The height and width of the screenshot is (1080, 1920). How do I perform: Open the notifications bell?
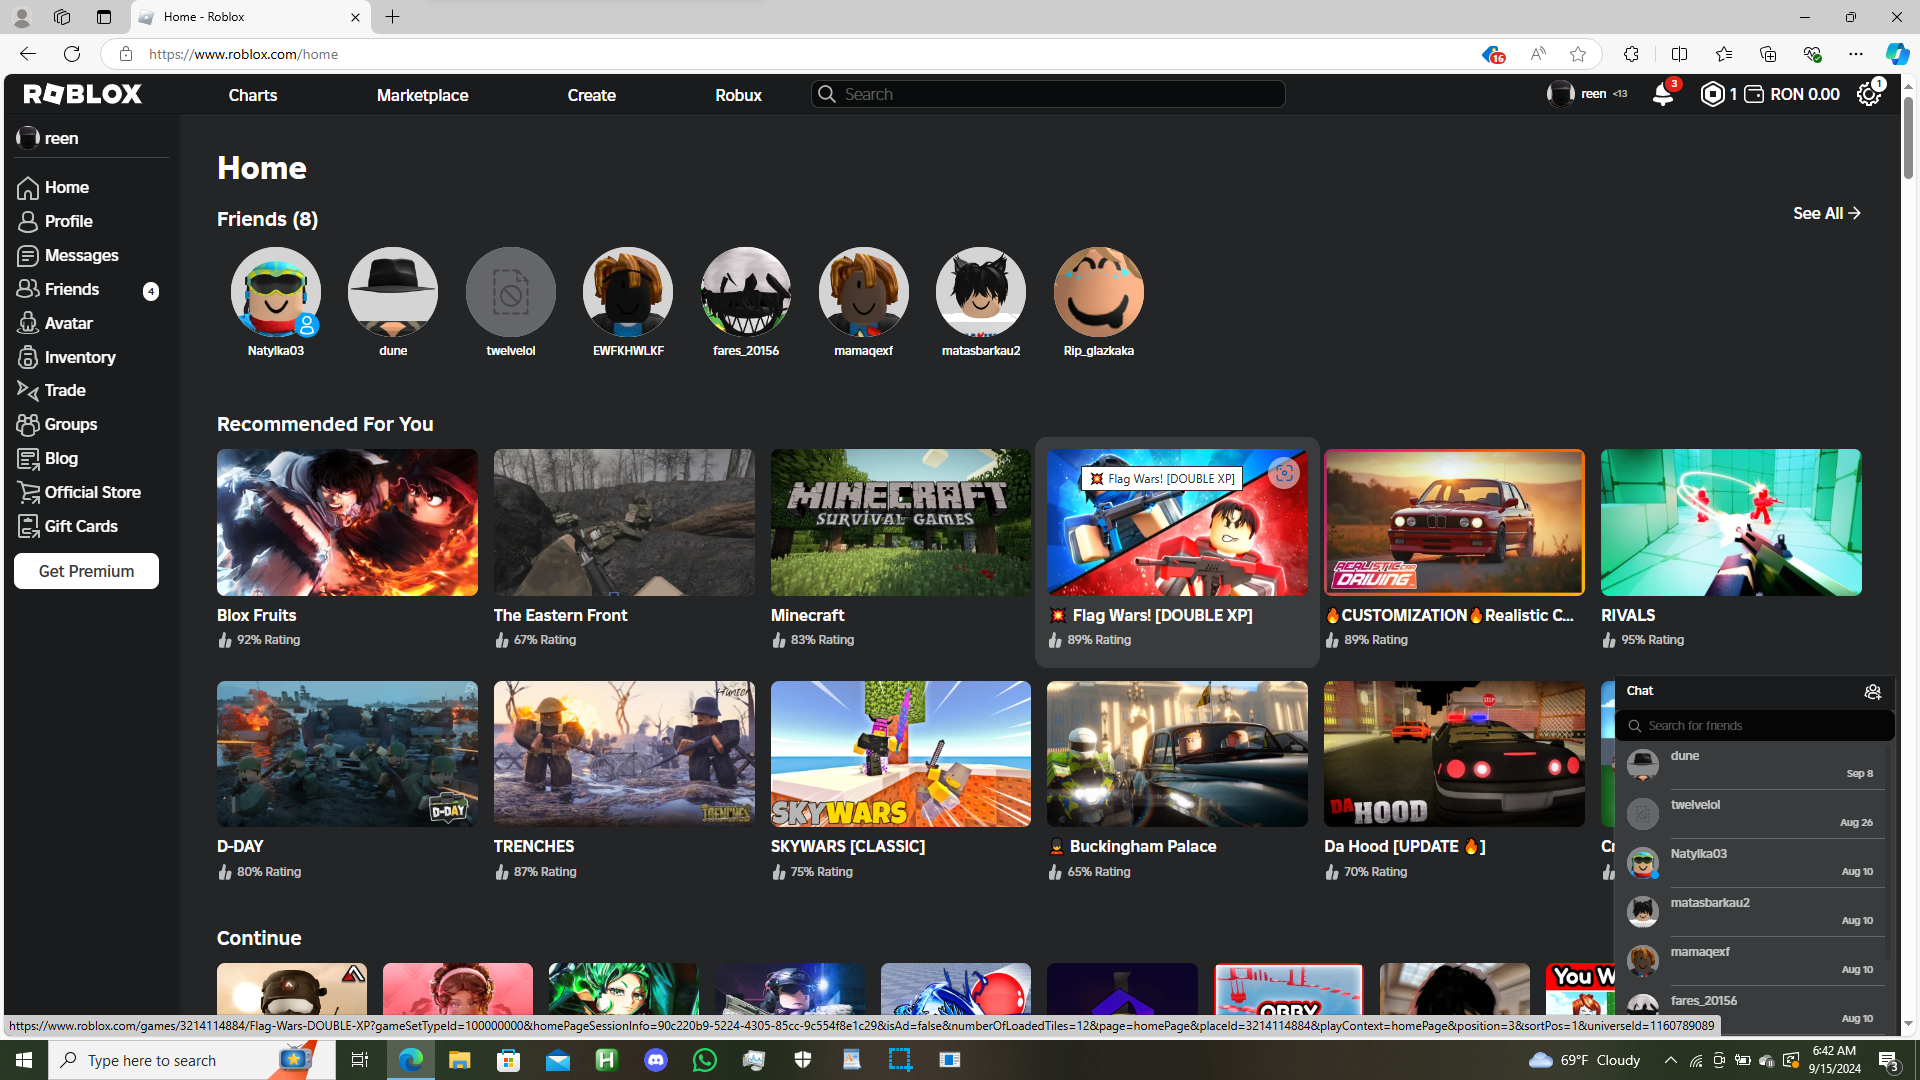(x=1662, y=94)
